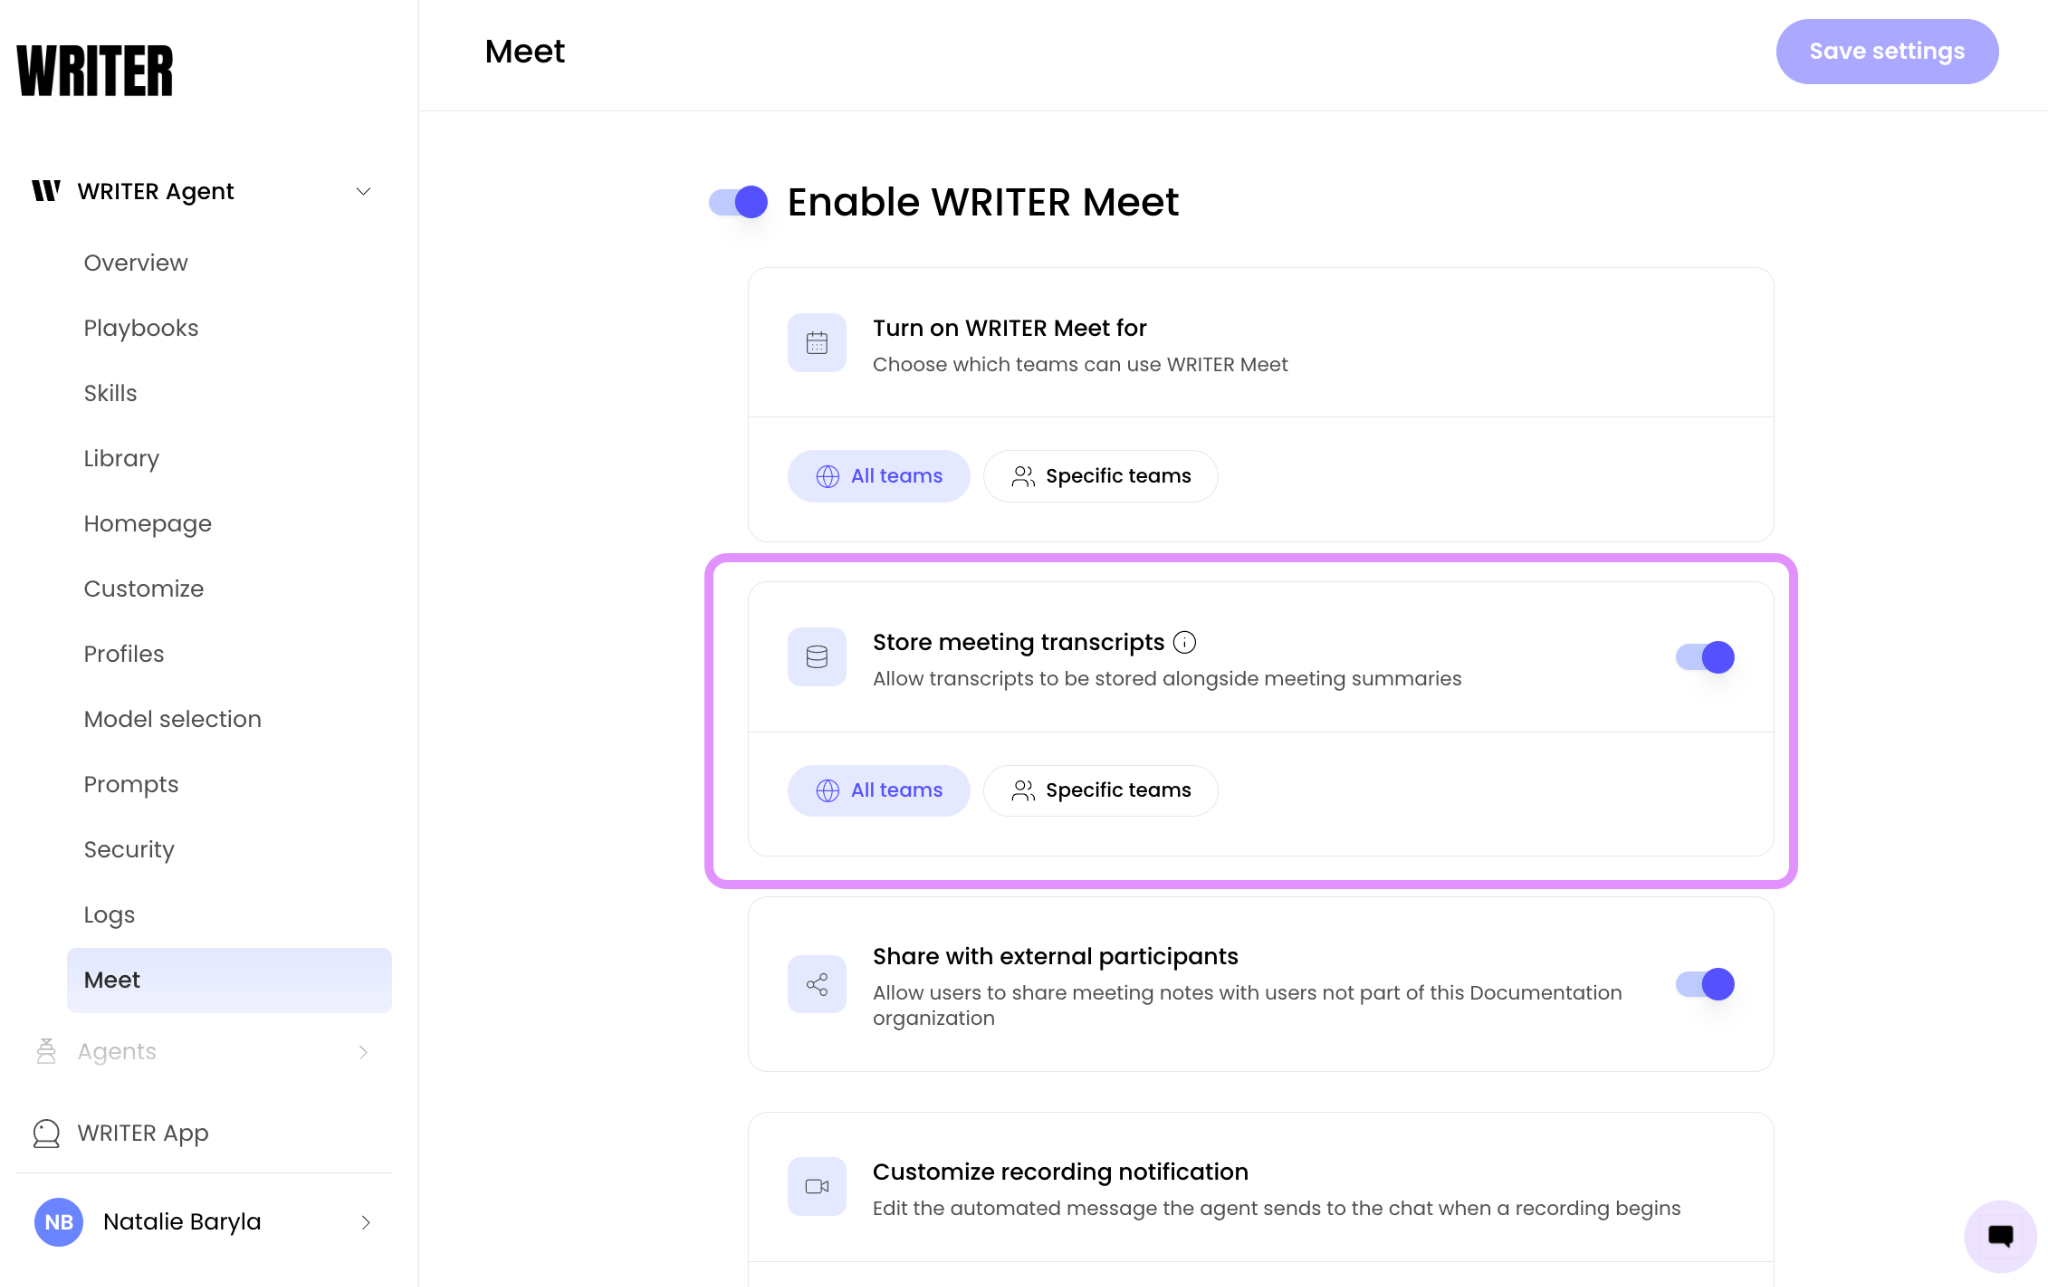Image resolution: width=2048 pixels, height=1287 pixels.
Task: Open the Security menu item
Action: 129,849
